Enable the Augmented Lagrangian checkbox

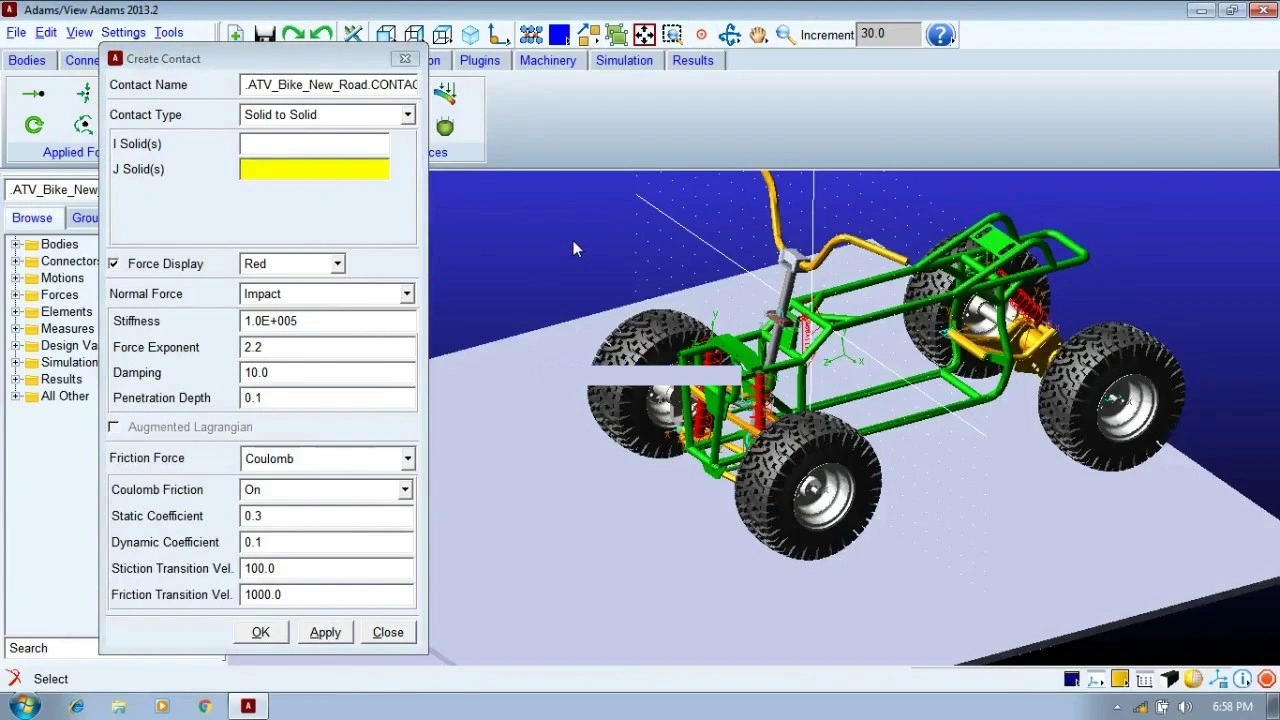coord(114,427)
